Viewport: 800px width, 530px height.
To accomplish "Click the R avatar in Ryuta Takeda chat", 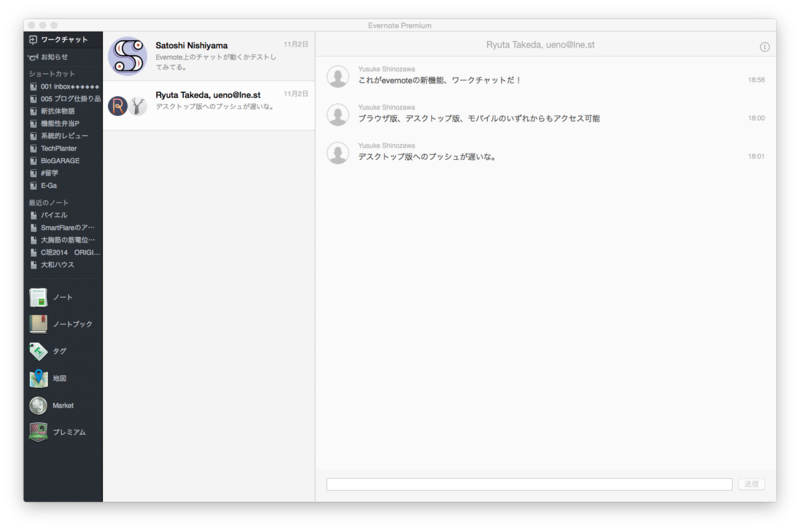I will click(x=118, y=106).
